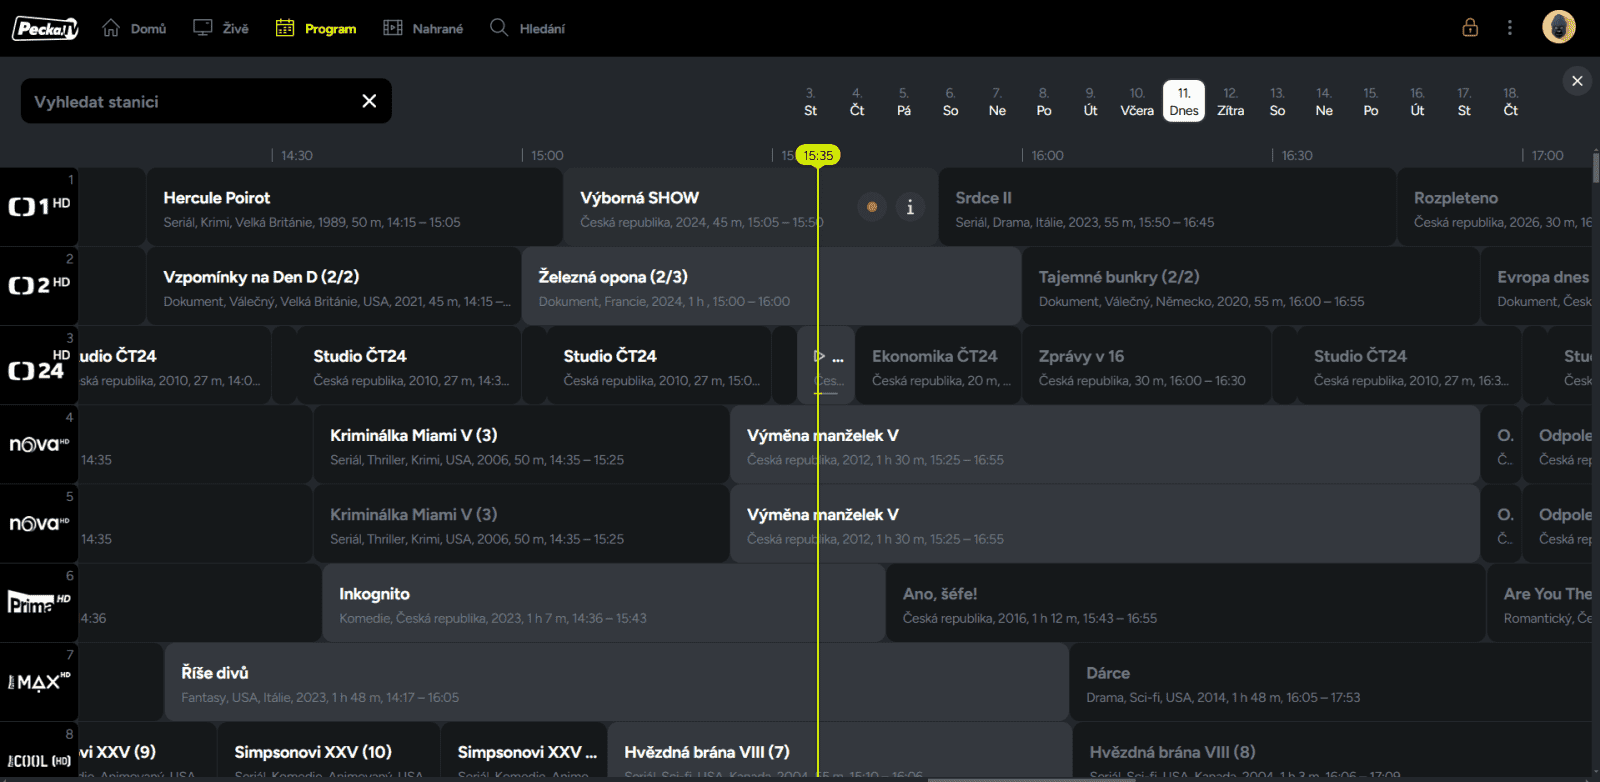Click the vertical scrollbar of guide
This screenshot has height=782, width=1600.
1595,168
